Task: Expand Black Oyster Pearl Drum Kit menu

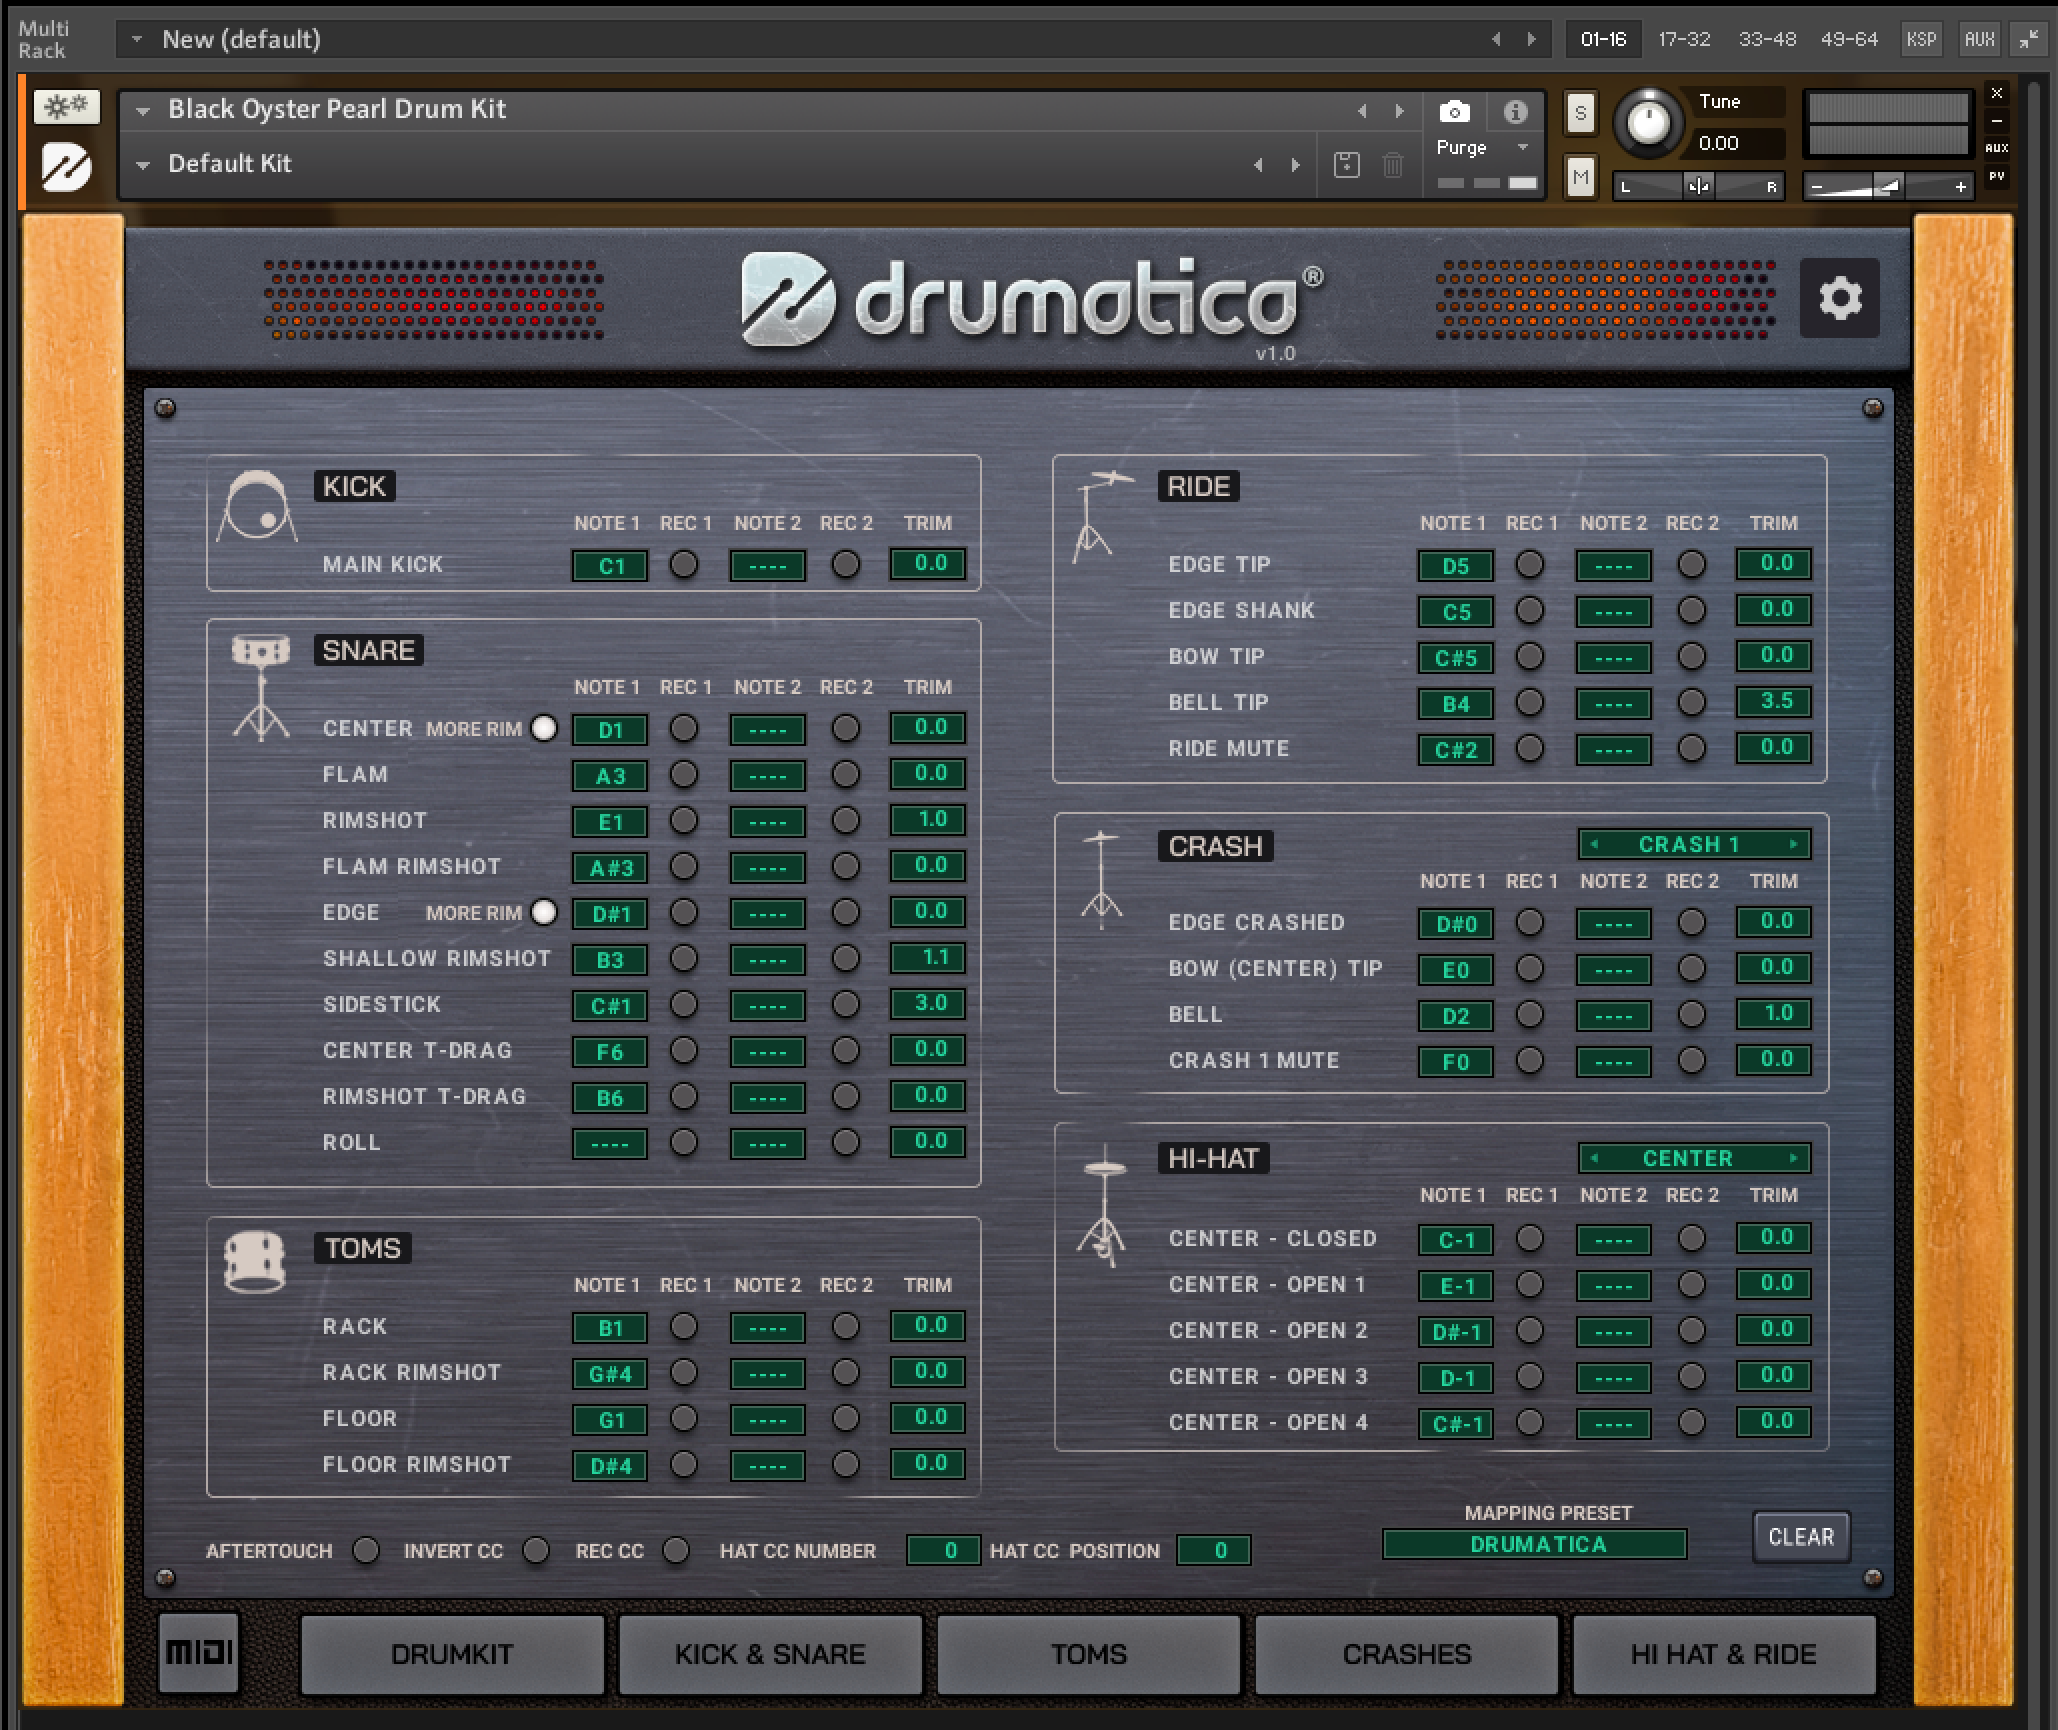Action: [143, 111]
